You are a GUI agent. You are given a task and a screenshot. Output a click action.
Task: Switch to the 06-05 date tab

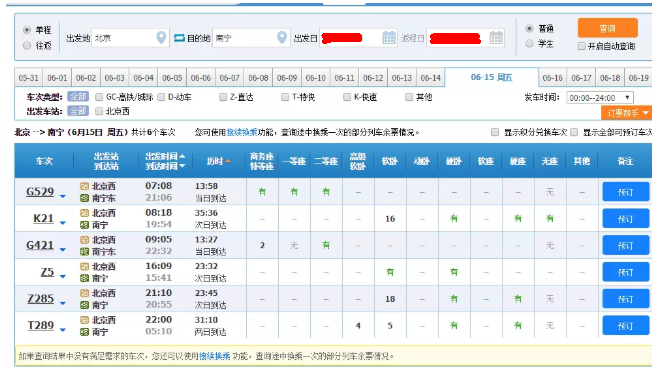tap(172, 78)
